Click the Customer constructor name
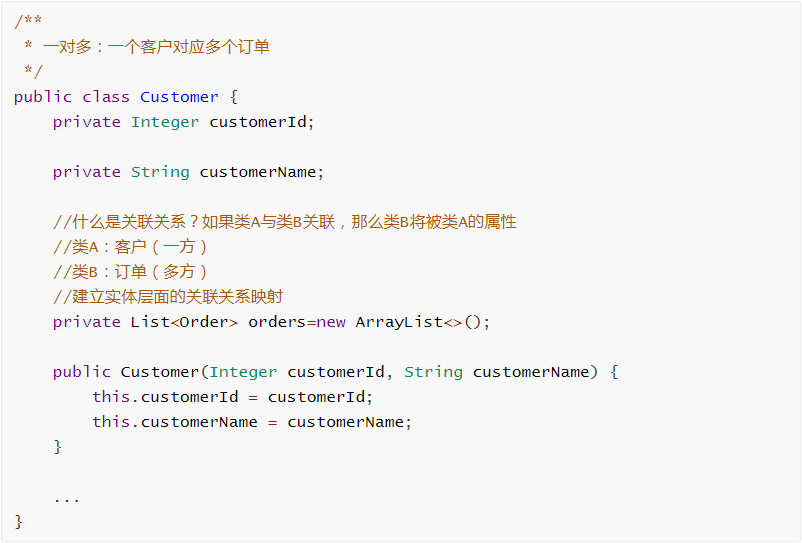The width and height of the screenshot is (802, 543). tap(160, 372)
